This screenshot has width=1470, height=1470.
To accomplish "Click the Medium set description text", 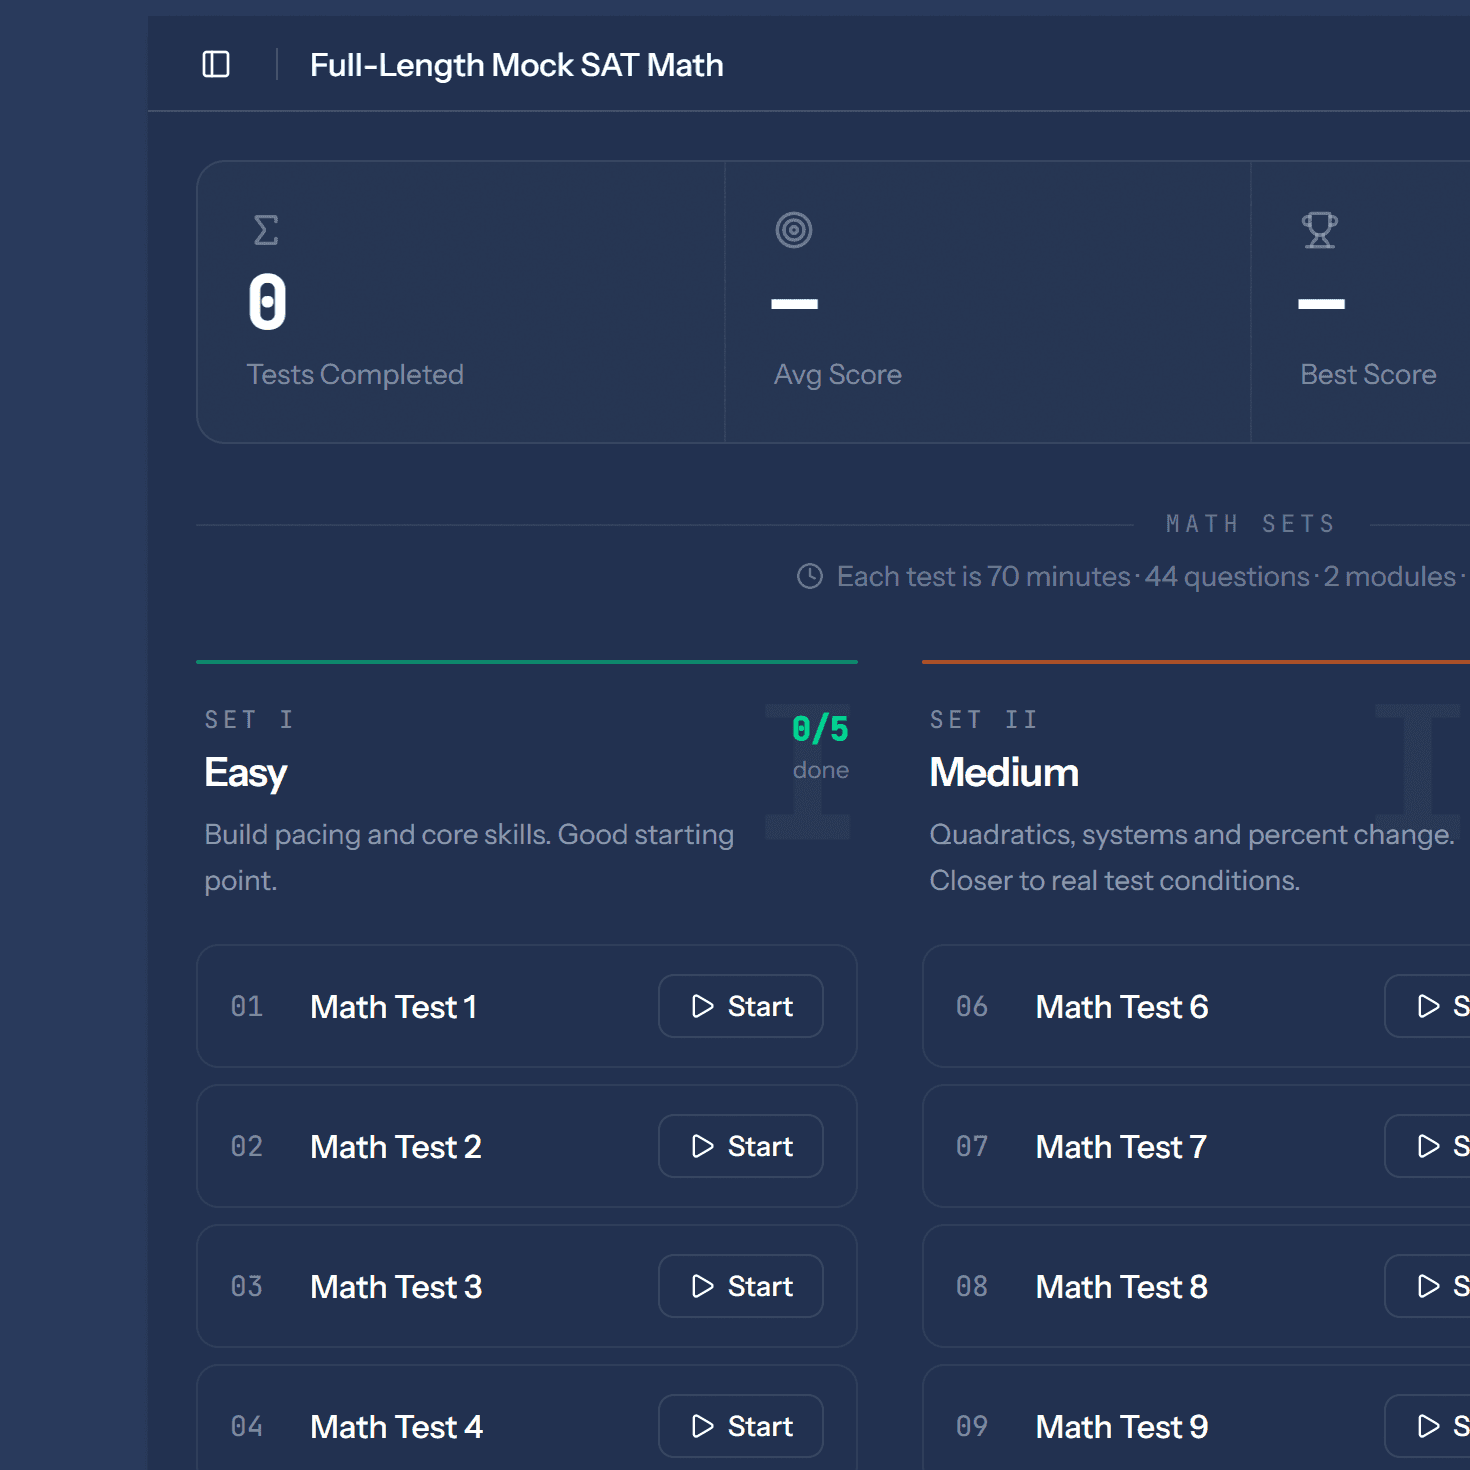I will [1192, 857].
